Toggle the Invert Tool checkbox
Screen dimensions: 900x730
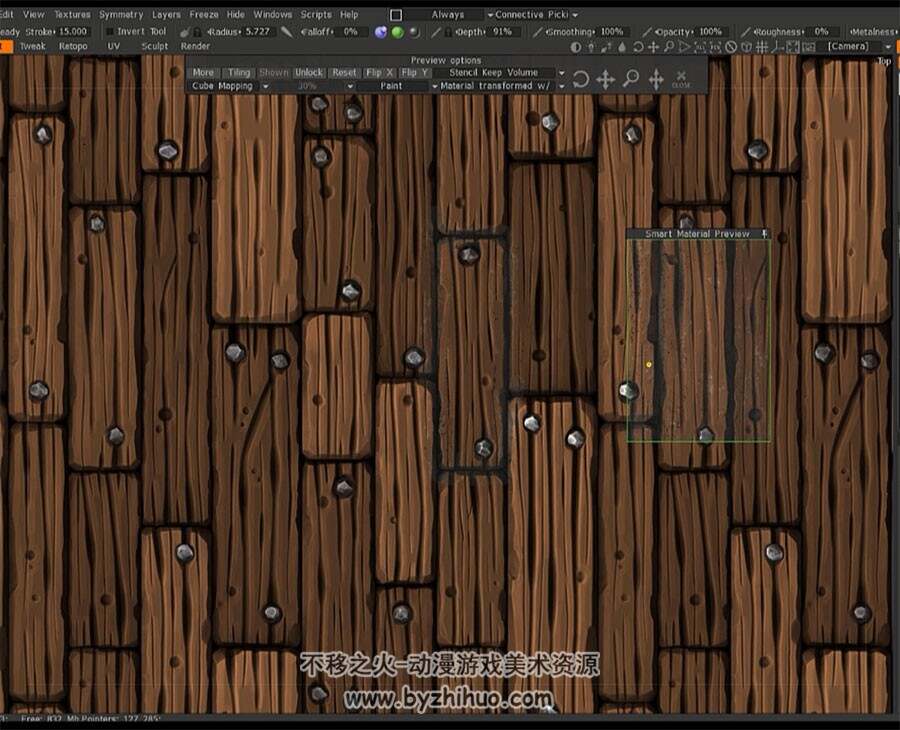tap(110, 32)
